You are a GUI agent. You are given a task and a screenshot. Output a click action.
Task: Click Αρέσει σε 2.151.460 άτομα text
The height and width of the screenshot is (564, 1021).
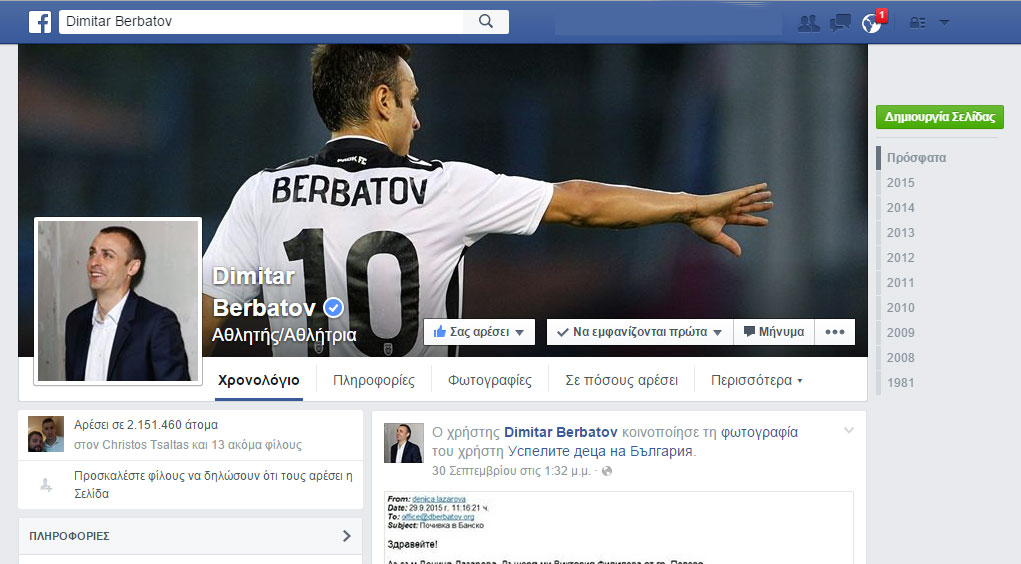pyautogui.click(x=146, y=425)
